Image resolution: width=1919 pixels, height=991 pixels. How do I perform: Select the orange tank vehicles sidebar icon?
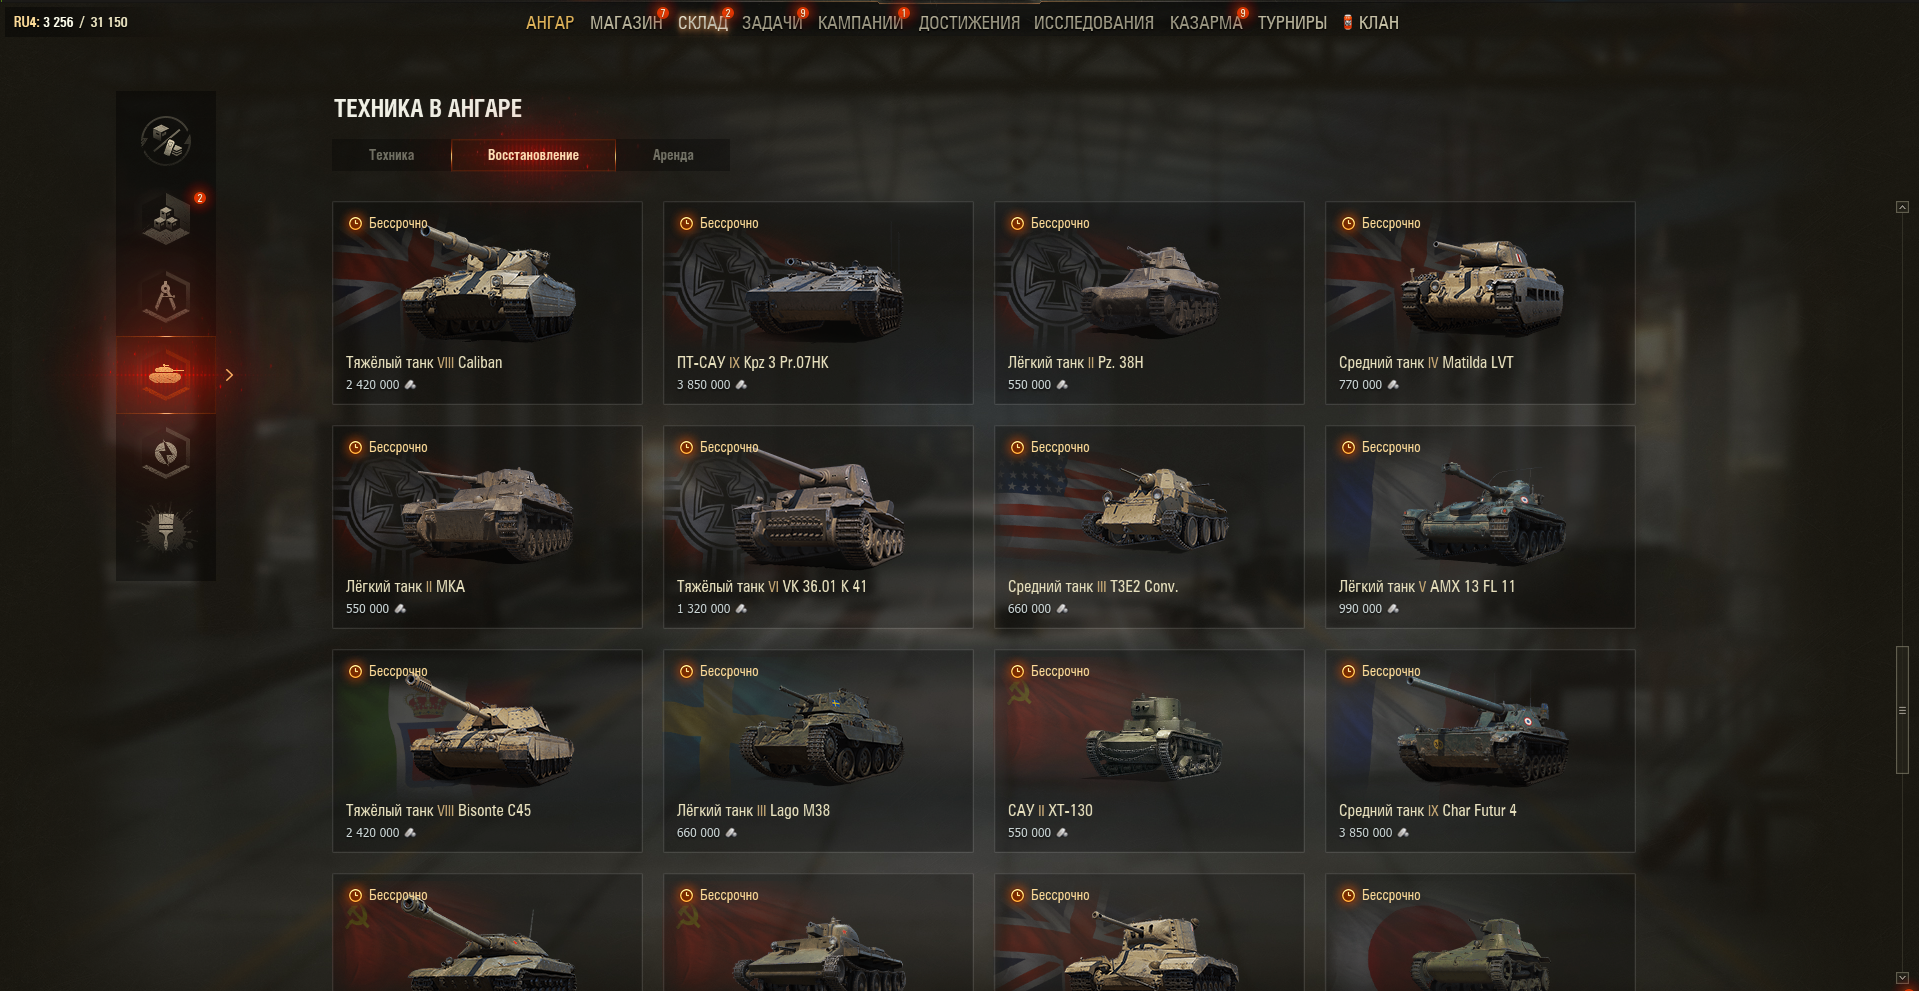point(166,374)
